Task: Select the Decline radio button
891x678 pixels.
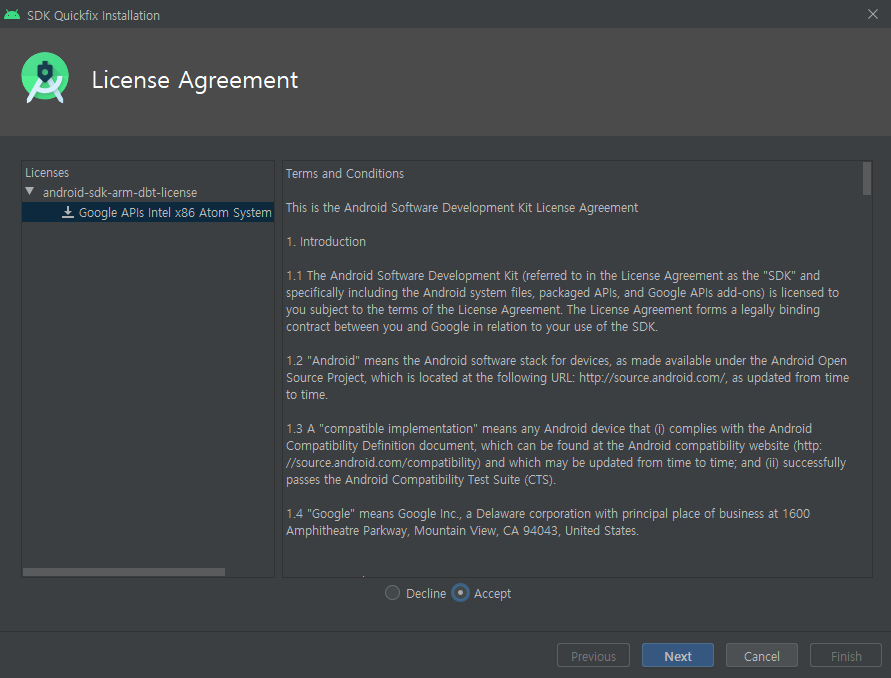Action: (392, 593)
